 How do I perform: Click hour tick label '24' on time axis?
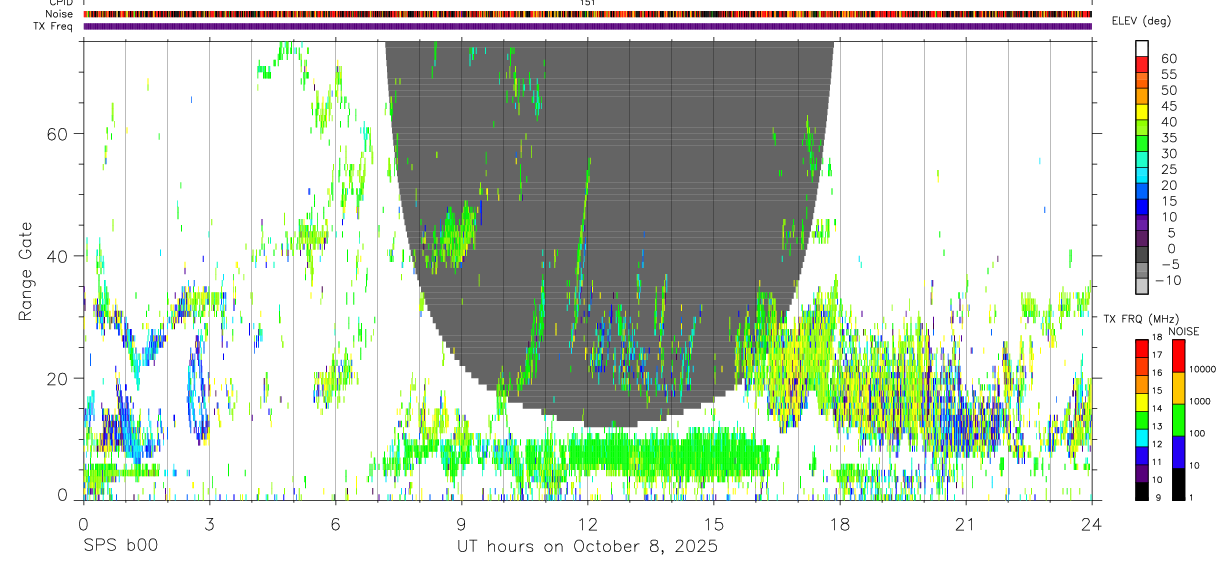tap(1092, 523)
